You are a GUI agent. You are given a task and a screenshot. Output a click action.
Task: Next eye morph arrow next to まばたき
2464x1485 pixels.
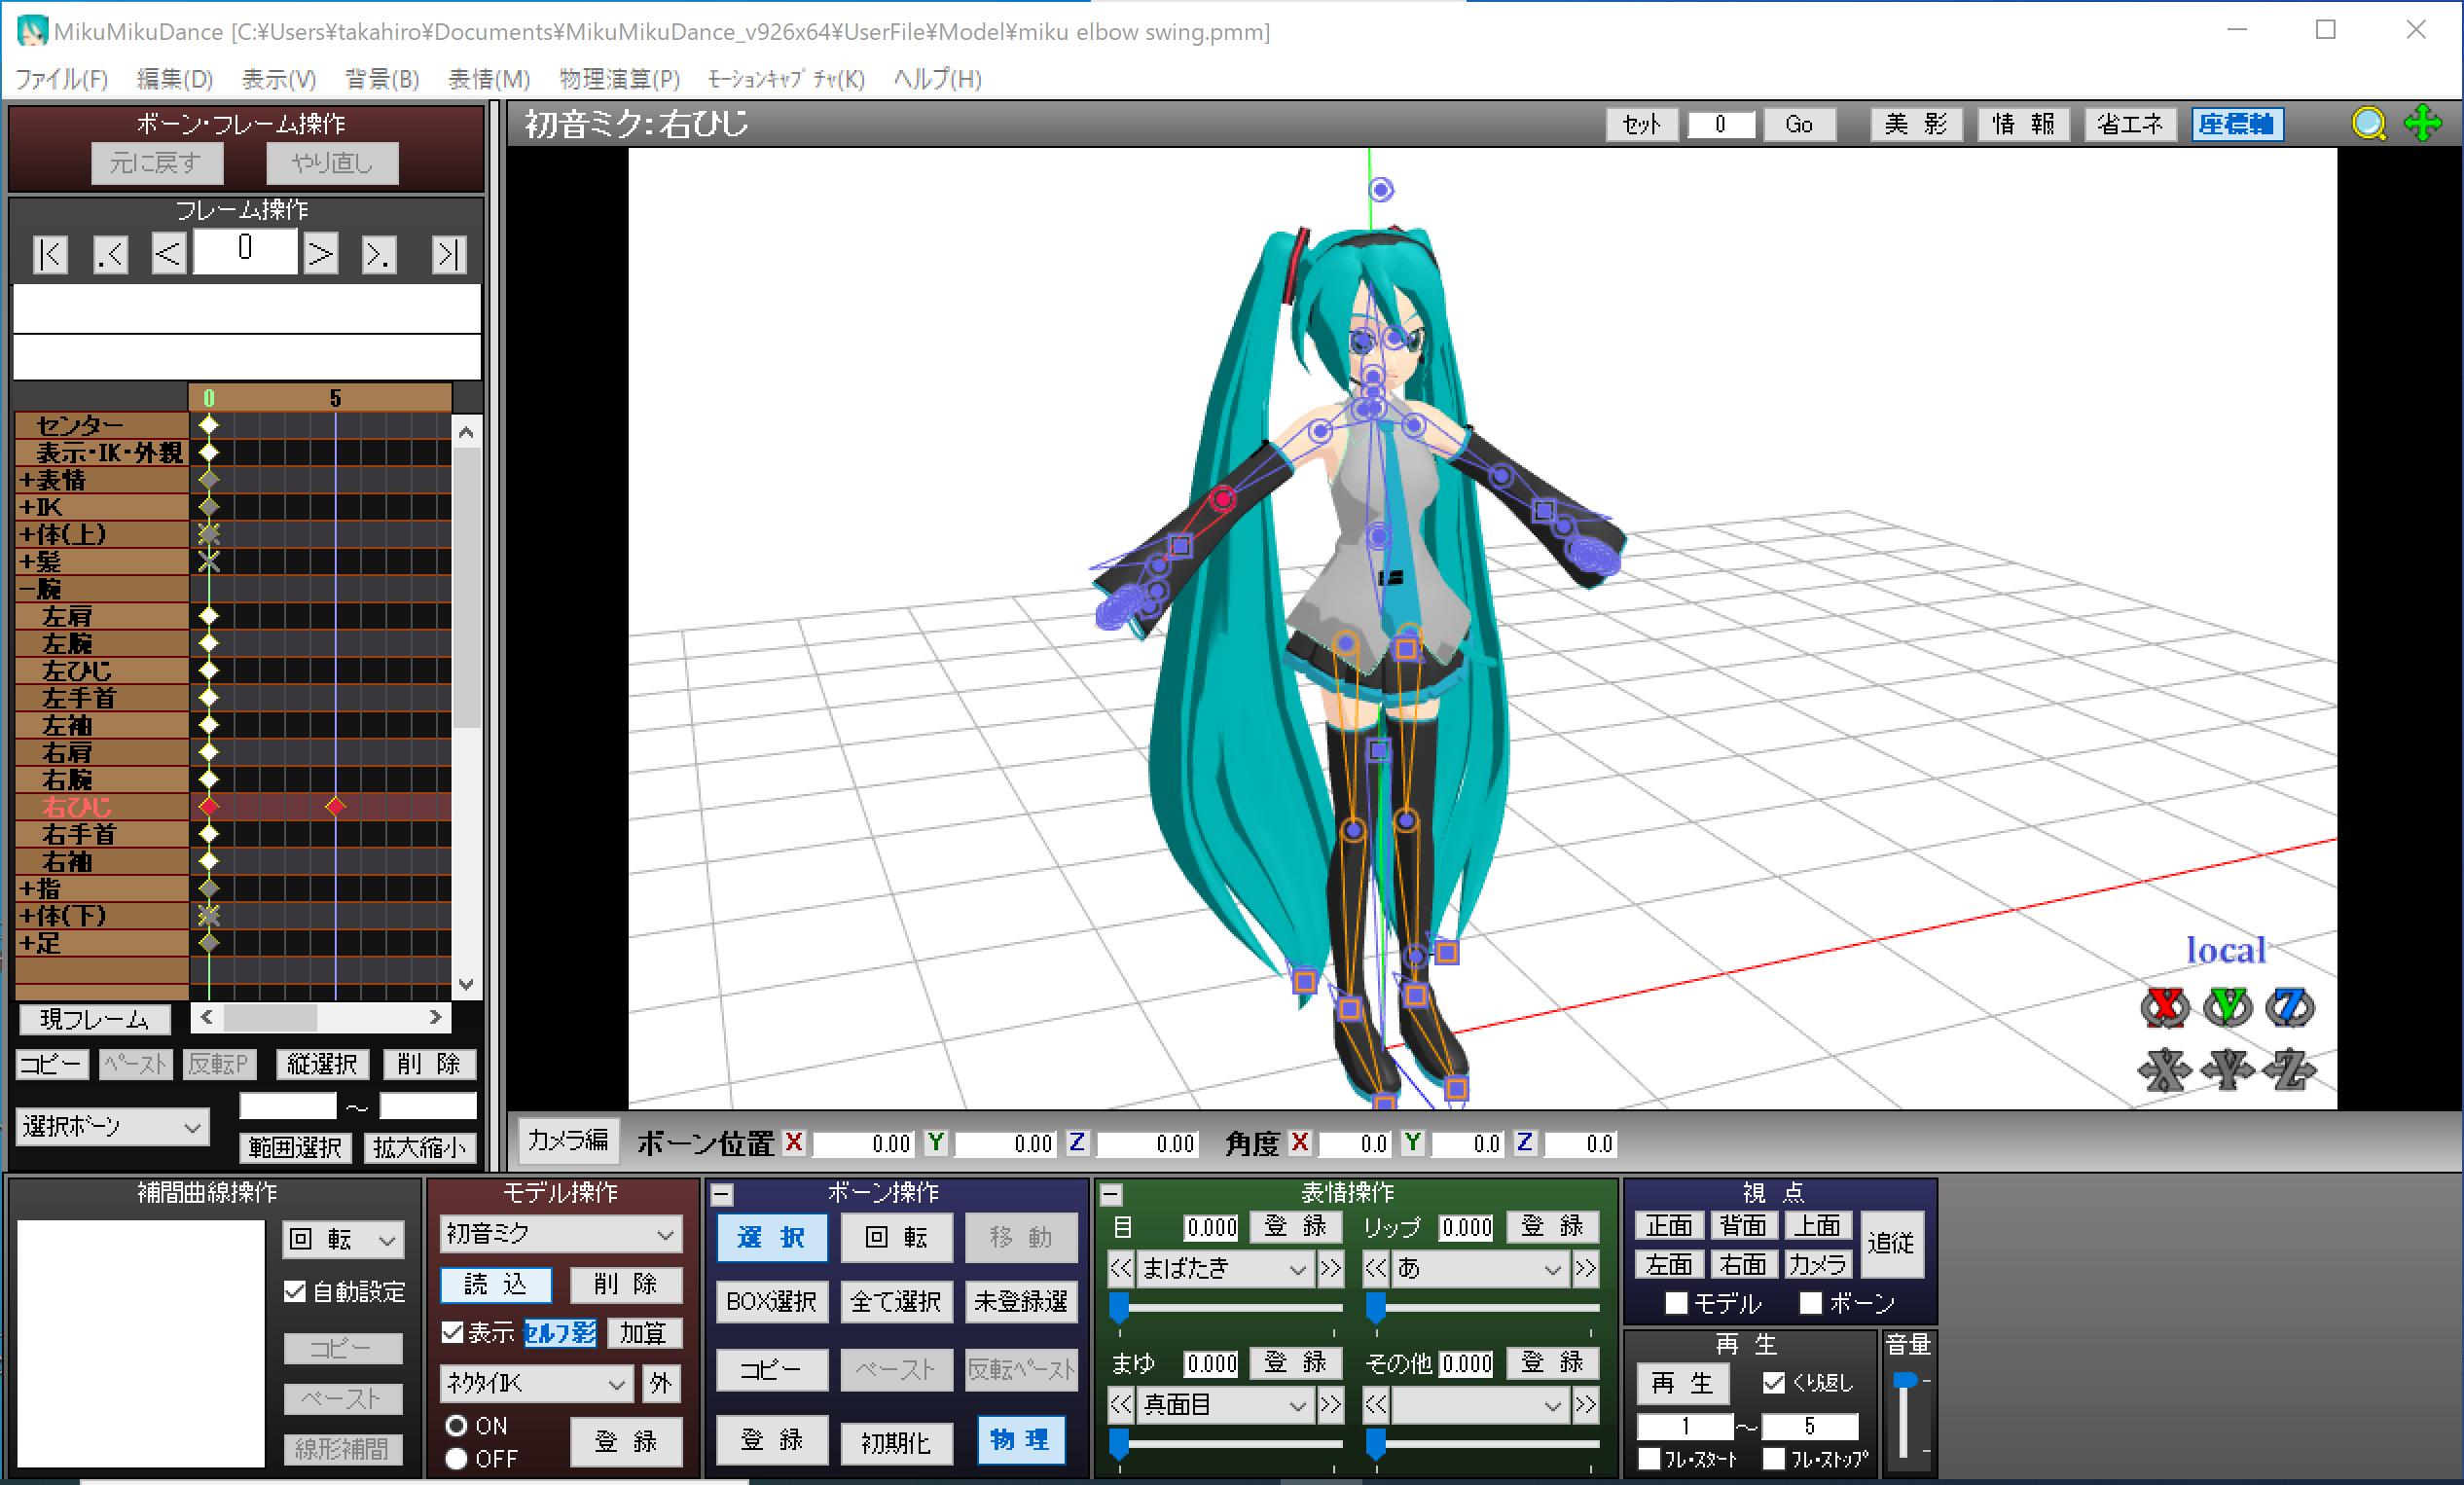[x=1330, y=1268]
